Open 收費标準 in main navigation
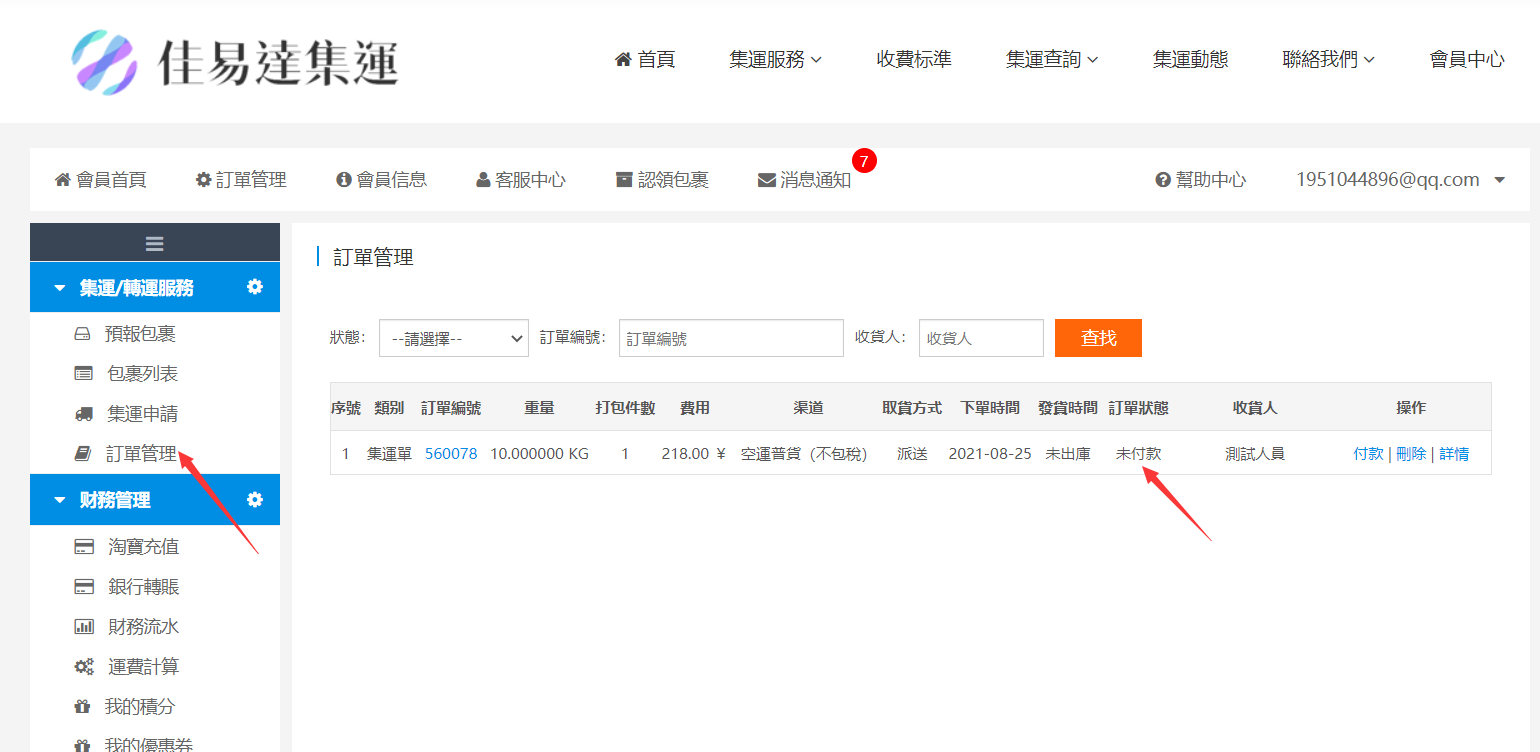 [x=914, y=60]
